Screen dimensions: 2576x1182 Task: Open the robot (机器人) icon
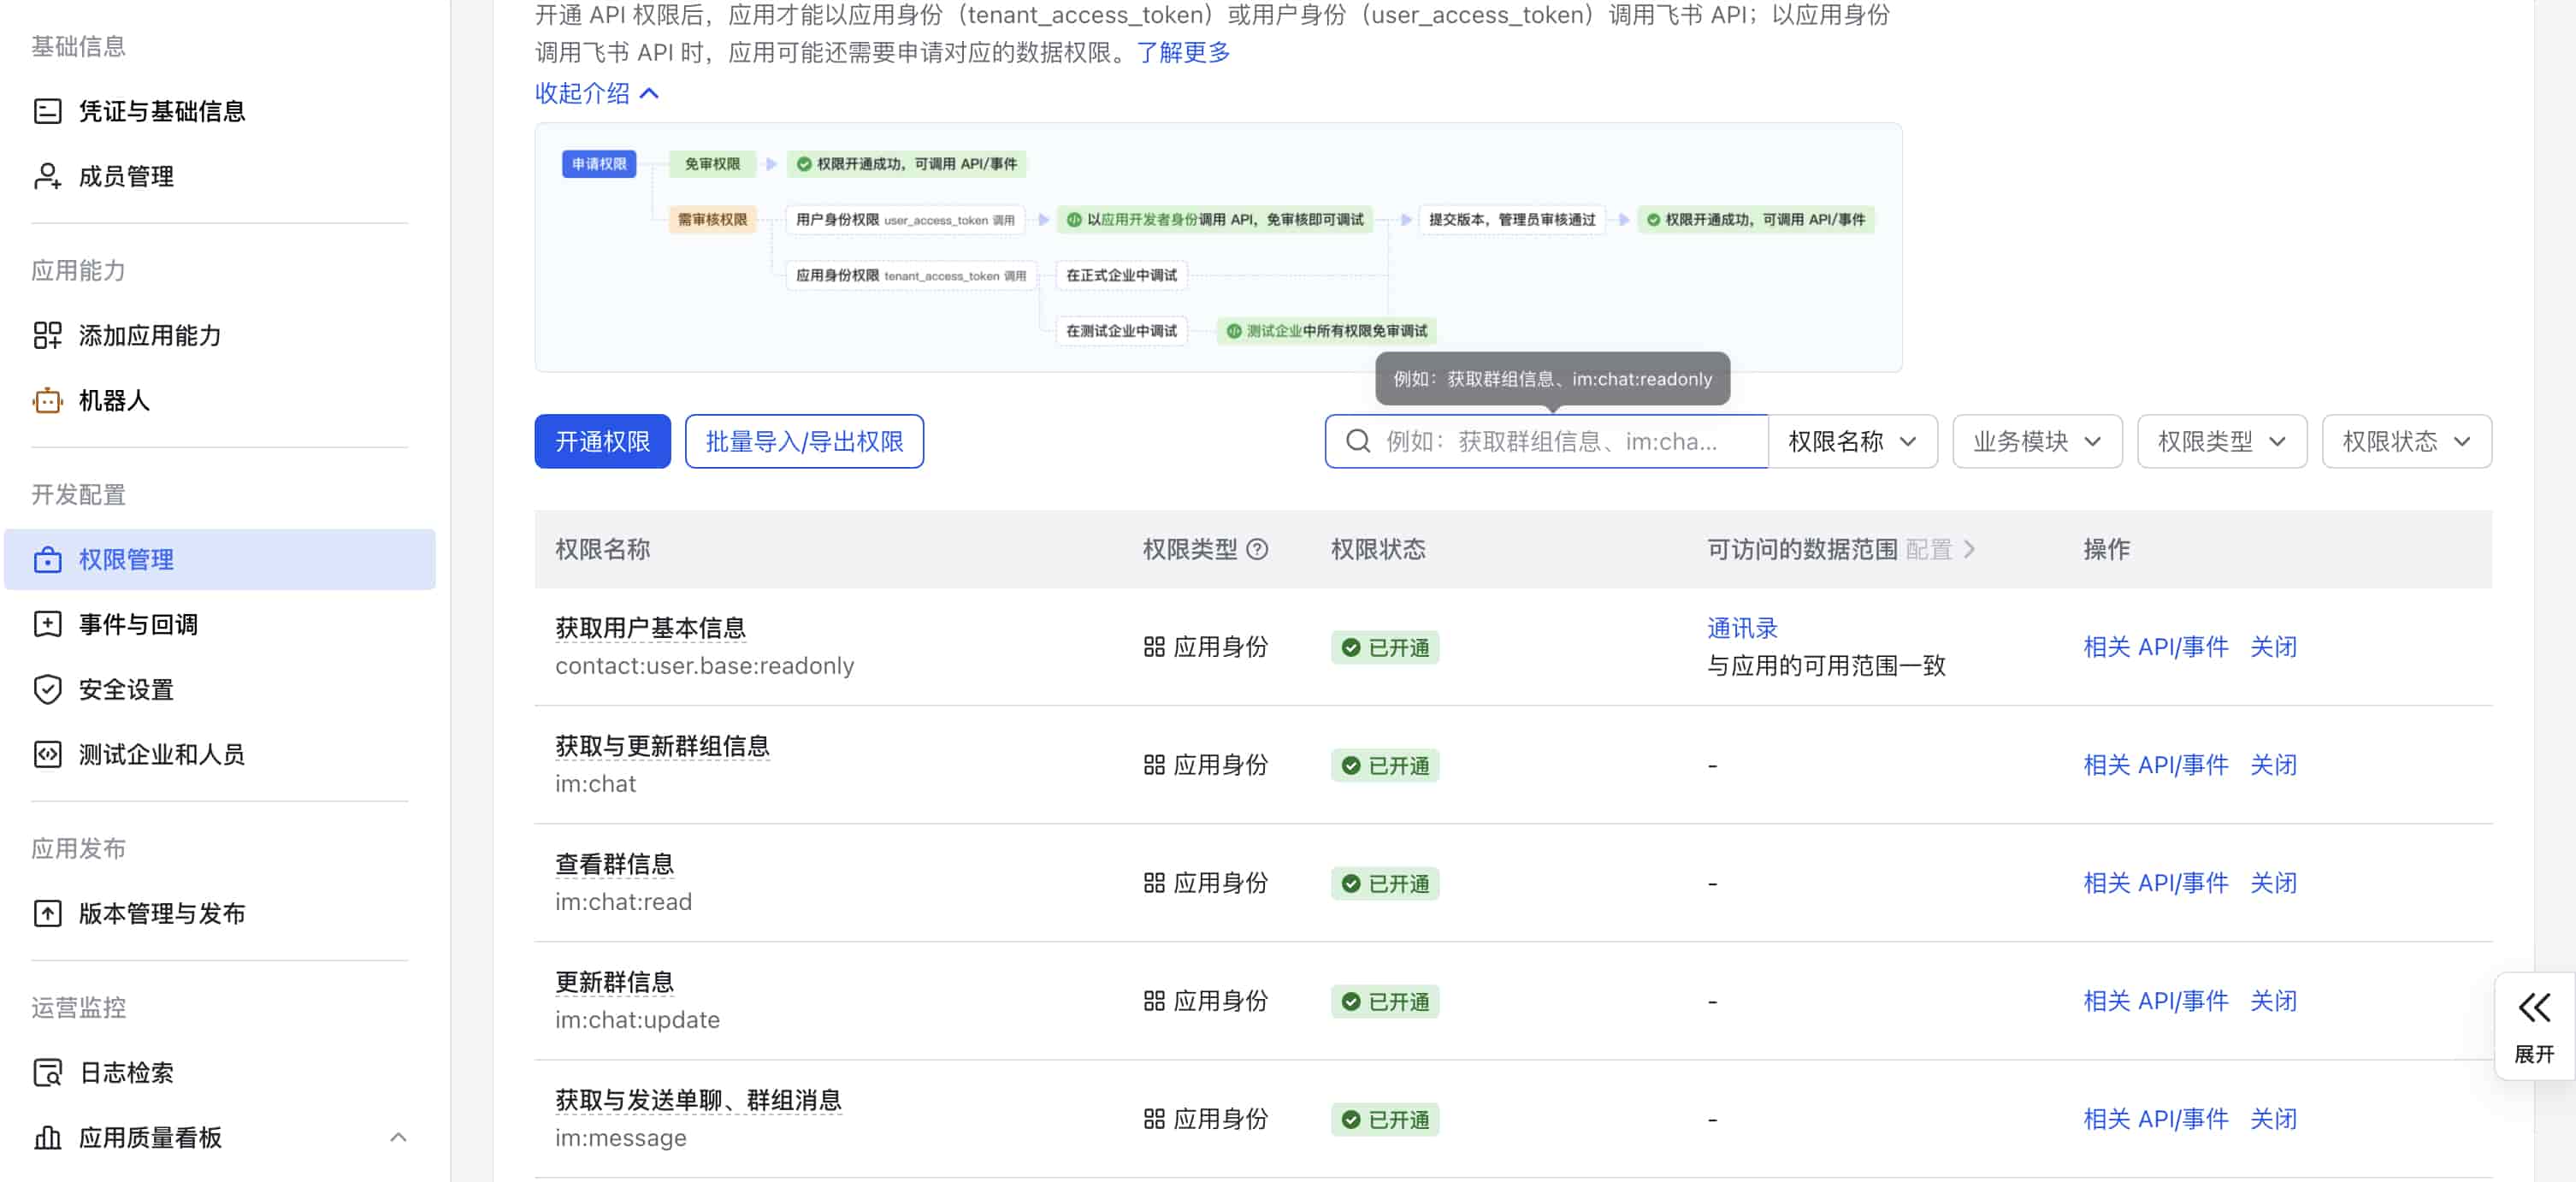47,400
